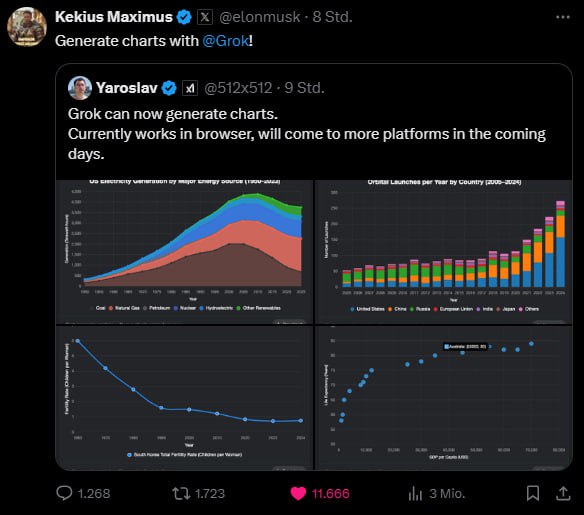Image resolution: width=584 pixels, height=515 pixels.
Task: Click the X affiliation badge beside Kekius Maximus
Action: pyautogui.click(x=205, y=17)
